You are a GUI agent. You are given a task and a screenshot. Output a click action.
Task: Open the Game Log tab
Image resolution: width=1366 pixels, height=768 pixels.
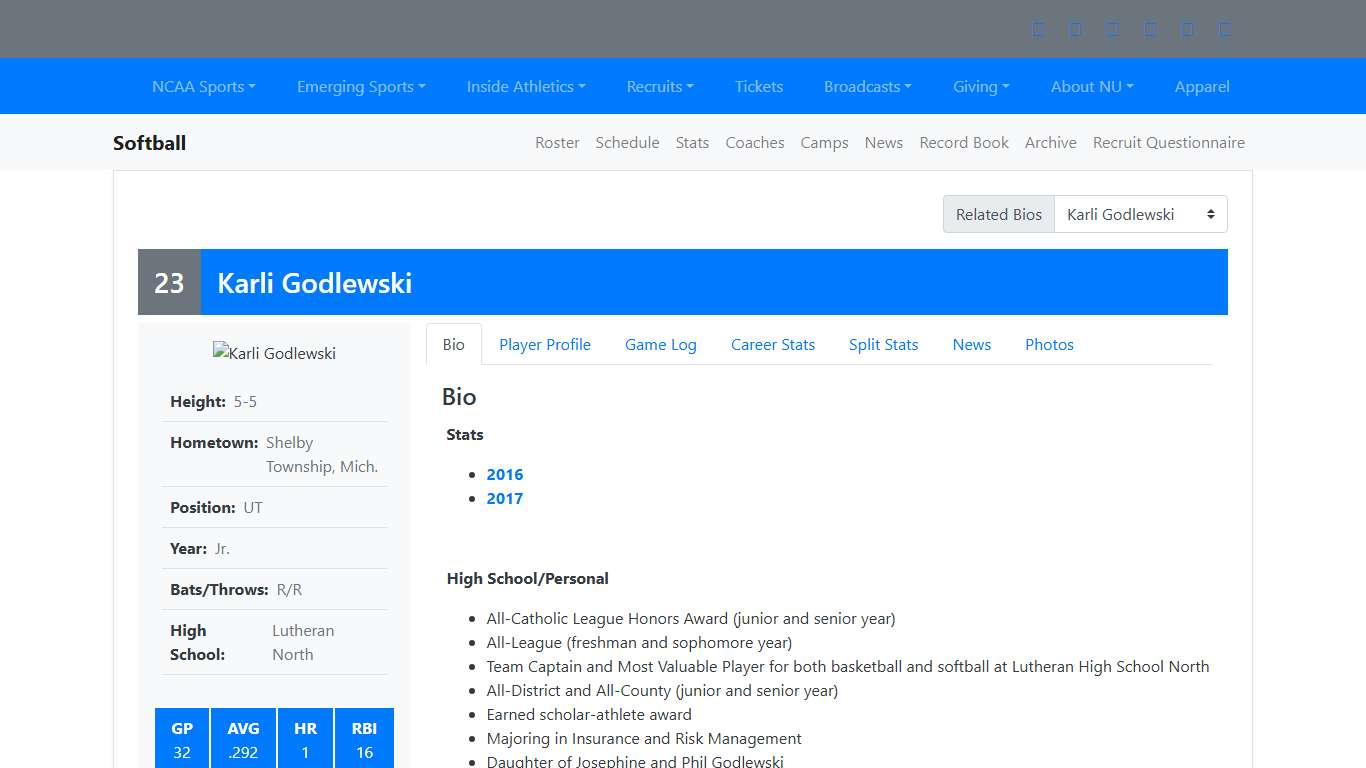point(661,344)
